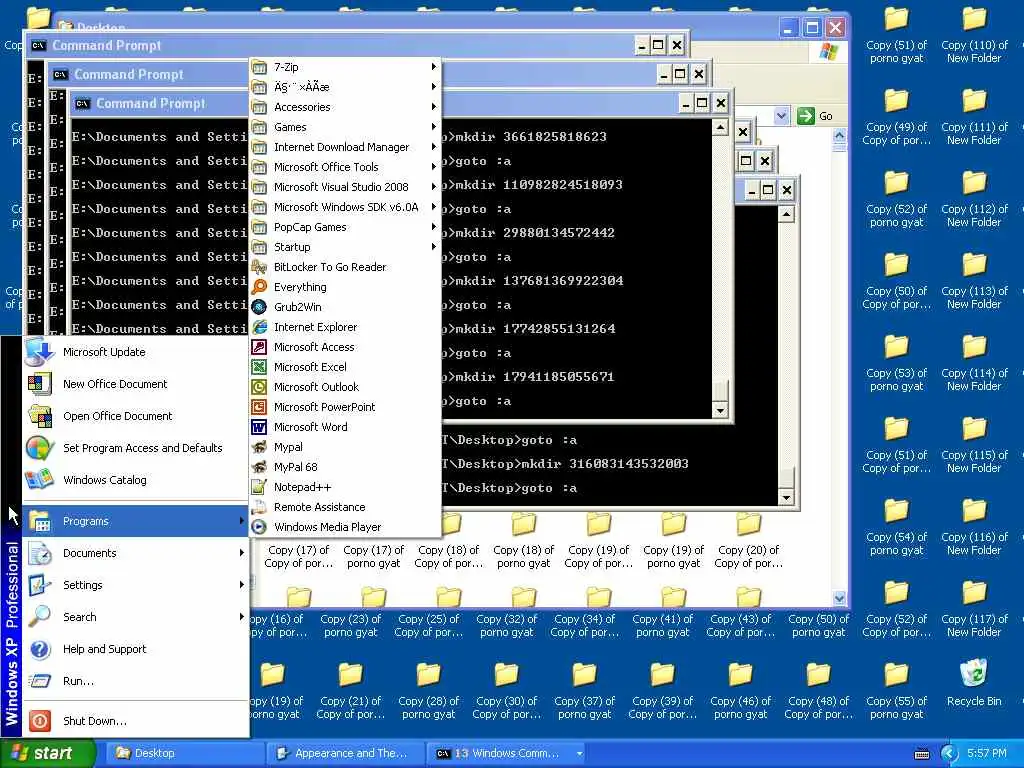Open Help and Support
The height and width of the screenshot is (768, 1024).
tap(135, 649)
